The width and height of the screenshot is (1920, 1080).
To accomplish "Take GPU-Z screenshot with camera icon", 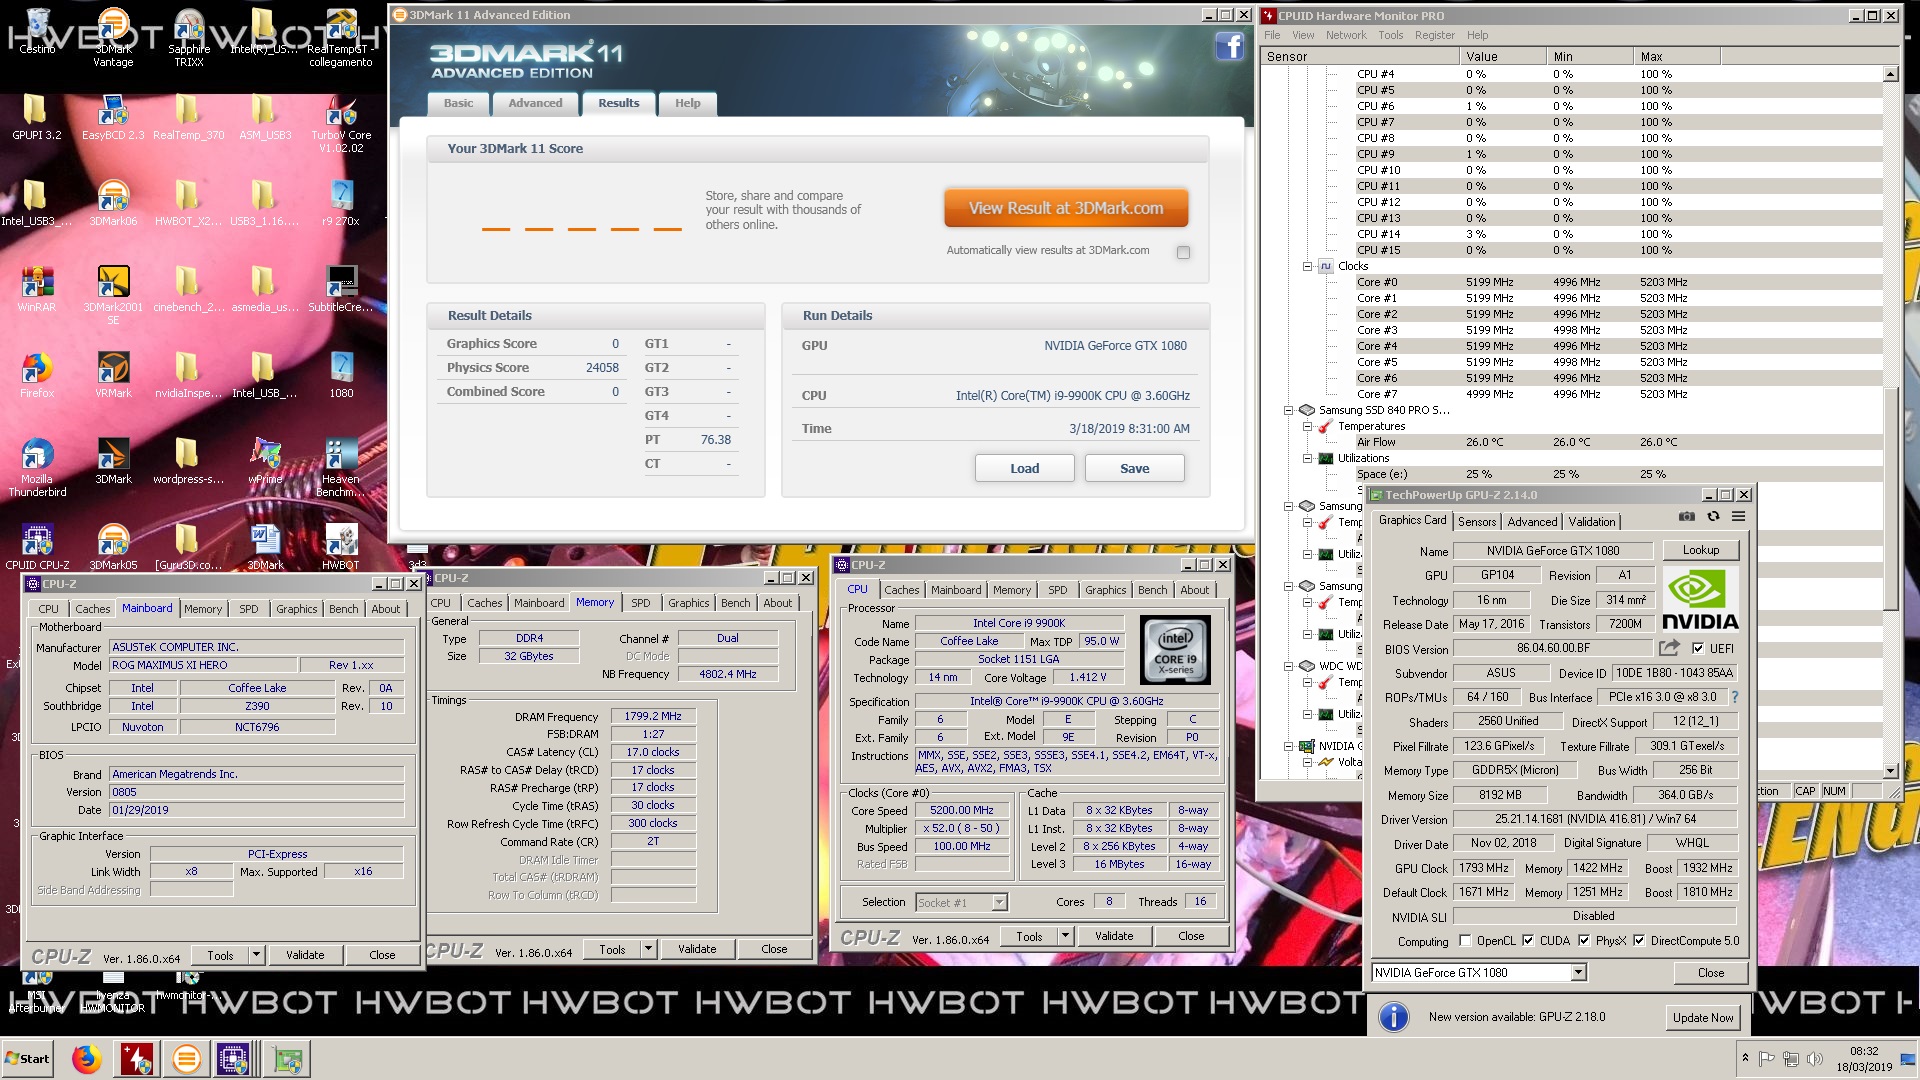I will pyautogui.click(x=1687, y=516).
